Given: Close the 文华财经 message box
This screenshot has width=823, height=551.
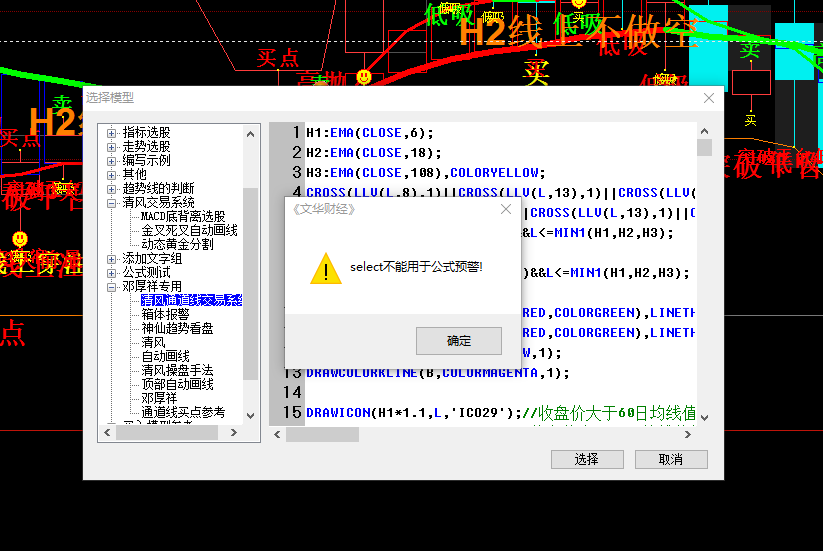Looking at the screenshot, I should pos(505,209).
